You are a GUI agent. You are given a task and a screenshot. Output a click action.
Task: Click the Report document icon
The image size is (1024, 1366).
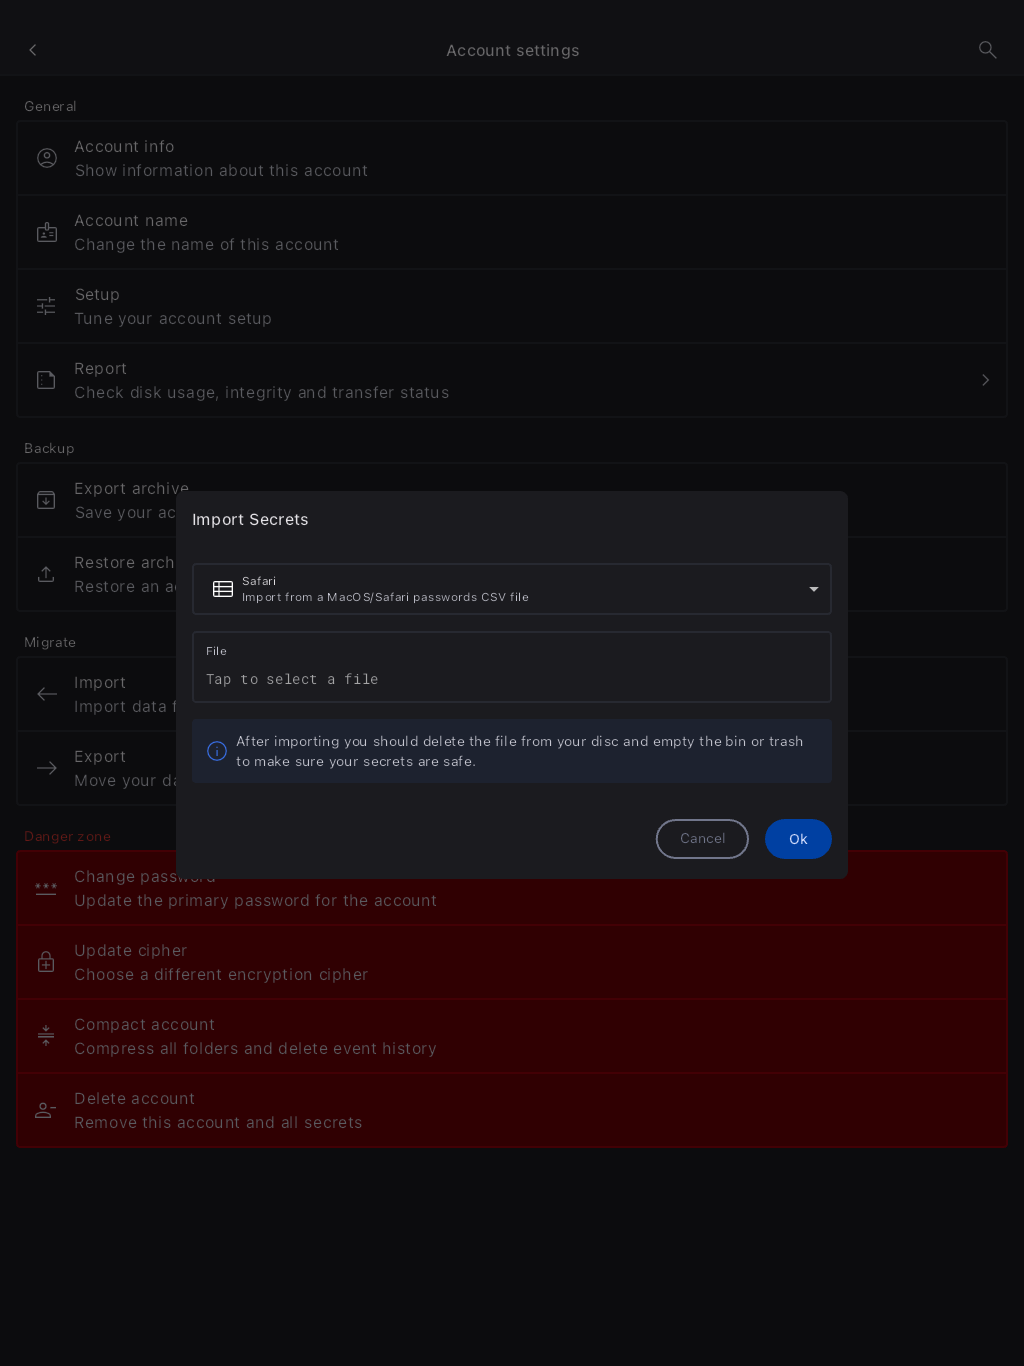point(47,380)
